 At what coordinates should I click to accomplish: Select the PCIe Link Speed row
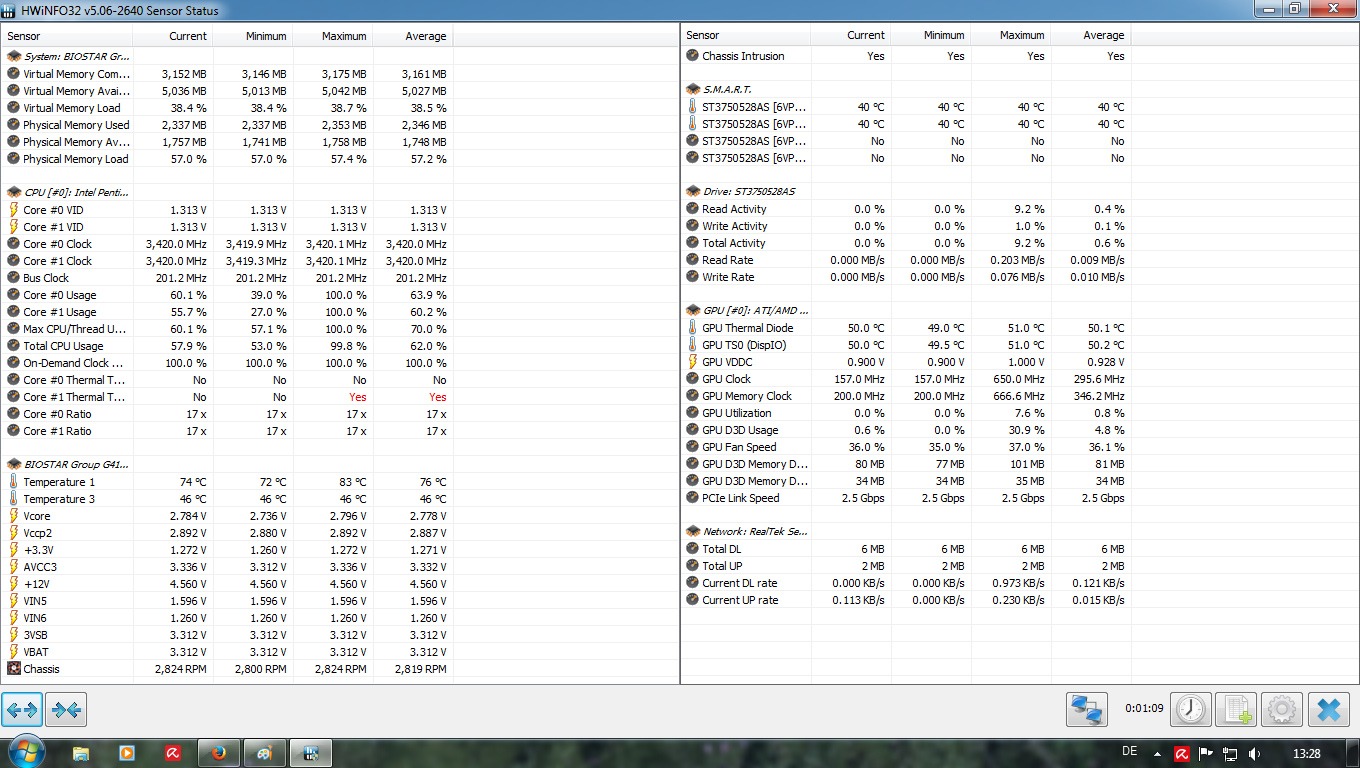pos(906,498)
